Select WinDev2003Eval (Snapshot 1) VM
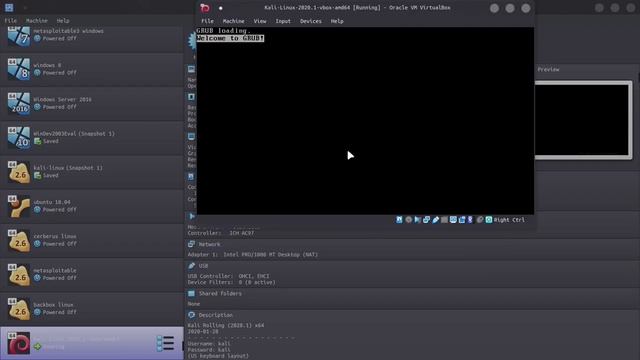 tap(92, 138)
